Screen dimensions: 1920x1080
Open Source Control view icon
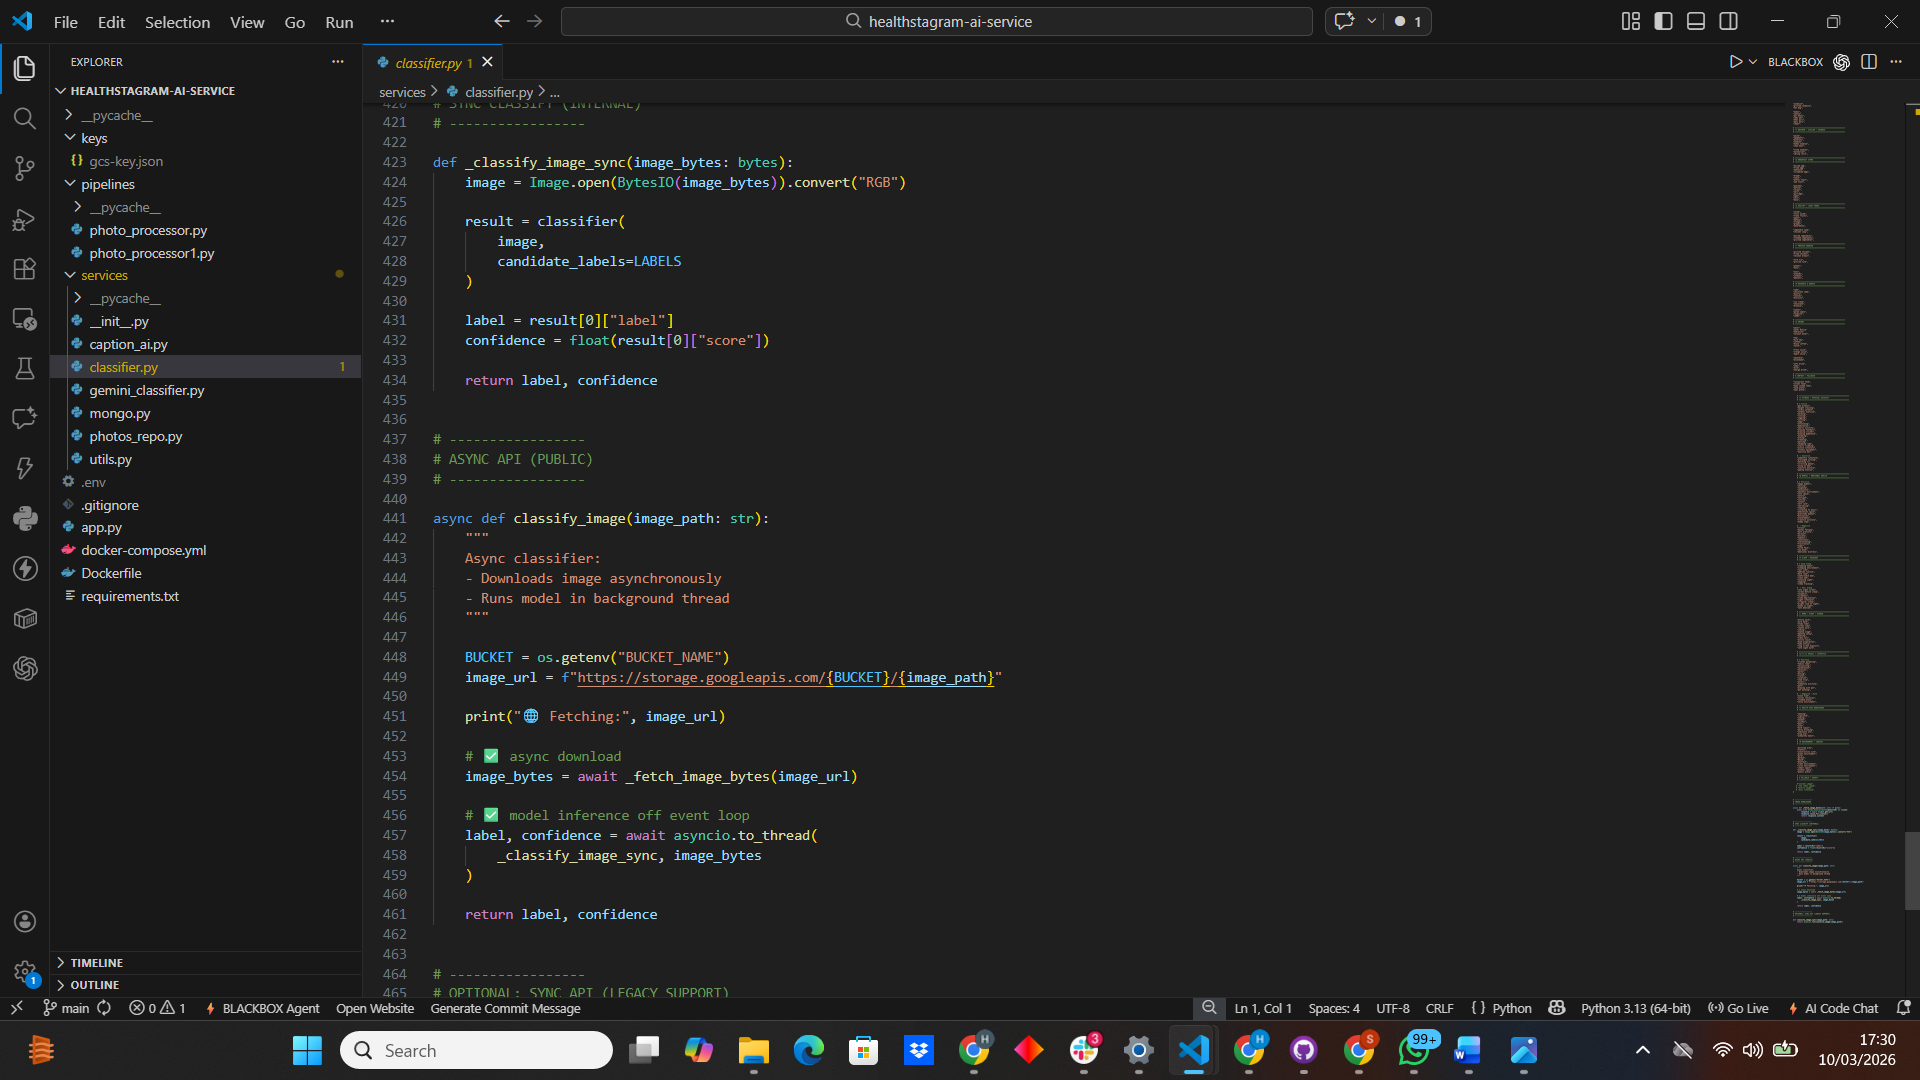[25, 169]
